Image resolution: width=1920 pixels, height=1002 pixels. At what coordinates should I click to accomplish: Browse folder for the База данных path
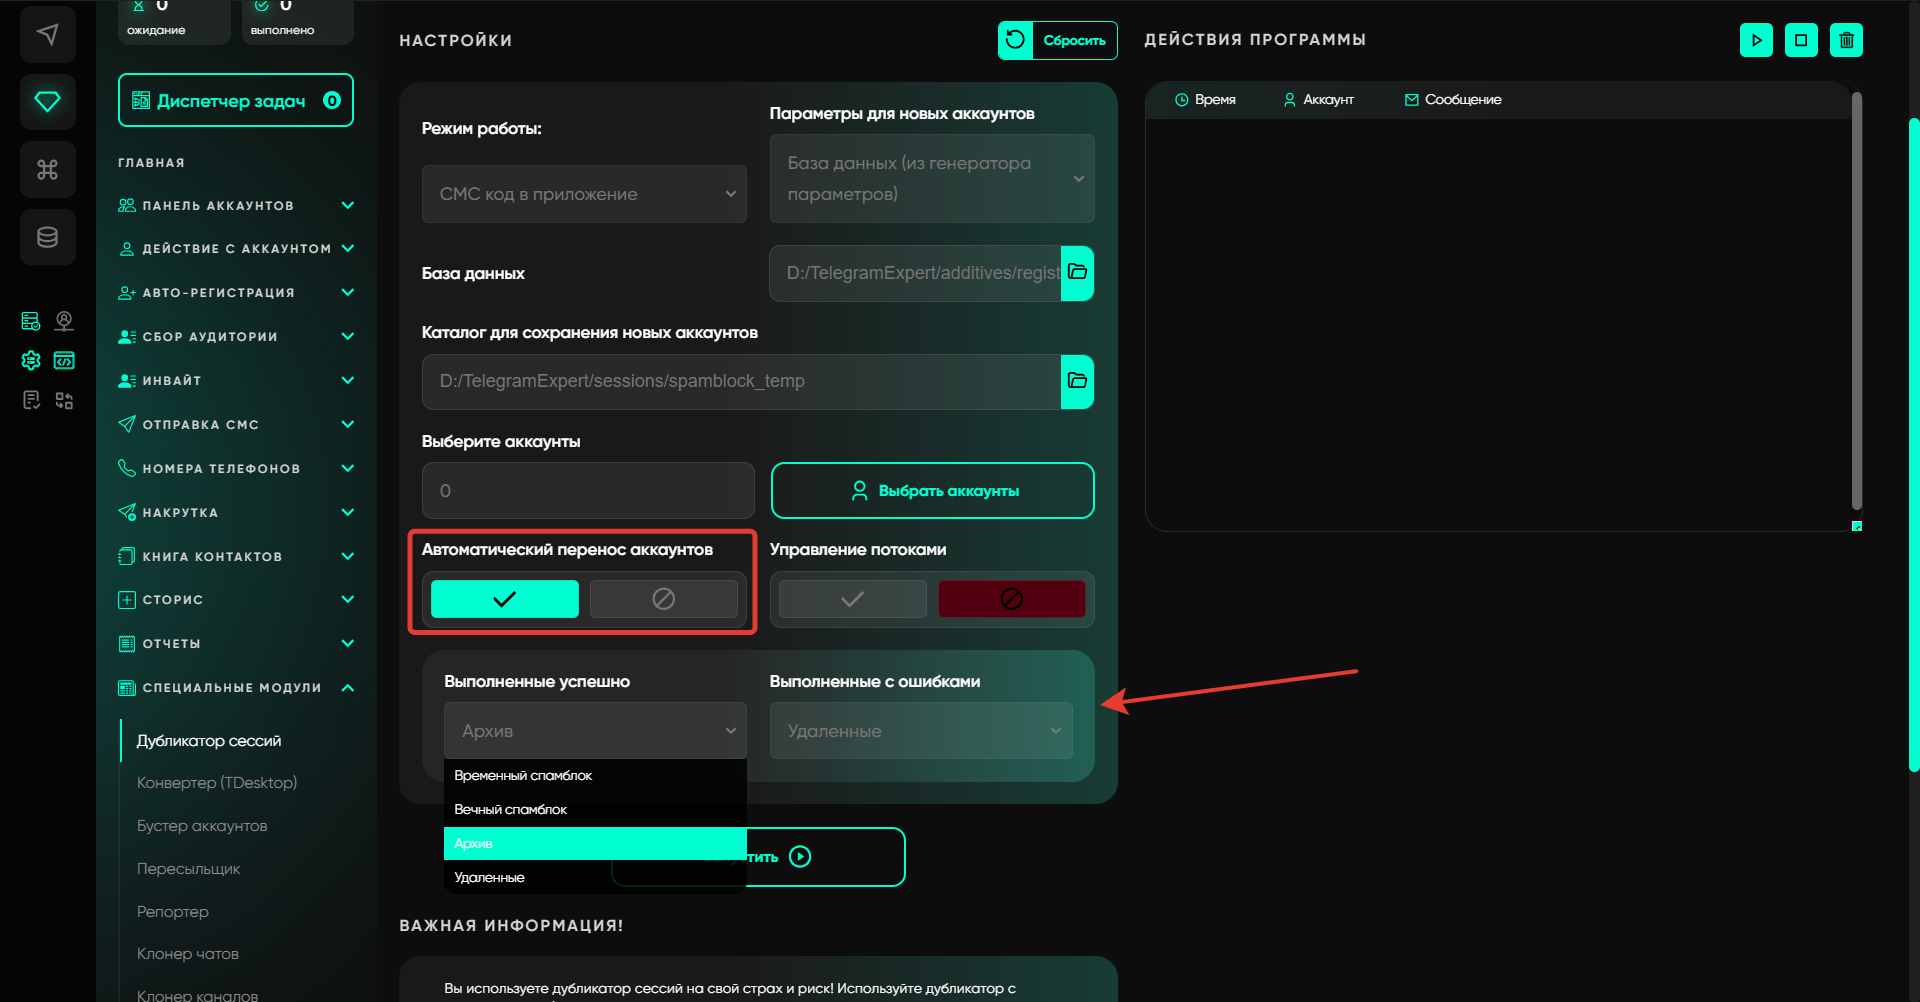click(1077, 273)
